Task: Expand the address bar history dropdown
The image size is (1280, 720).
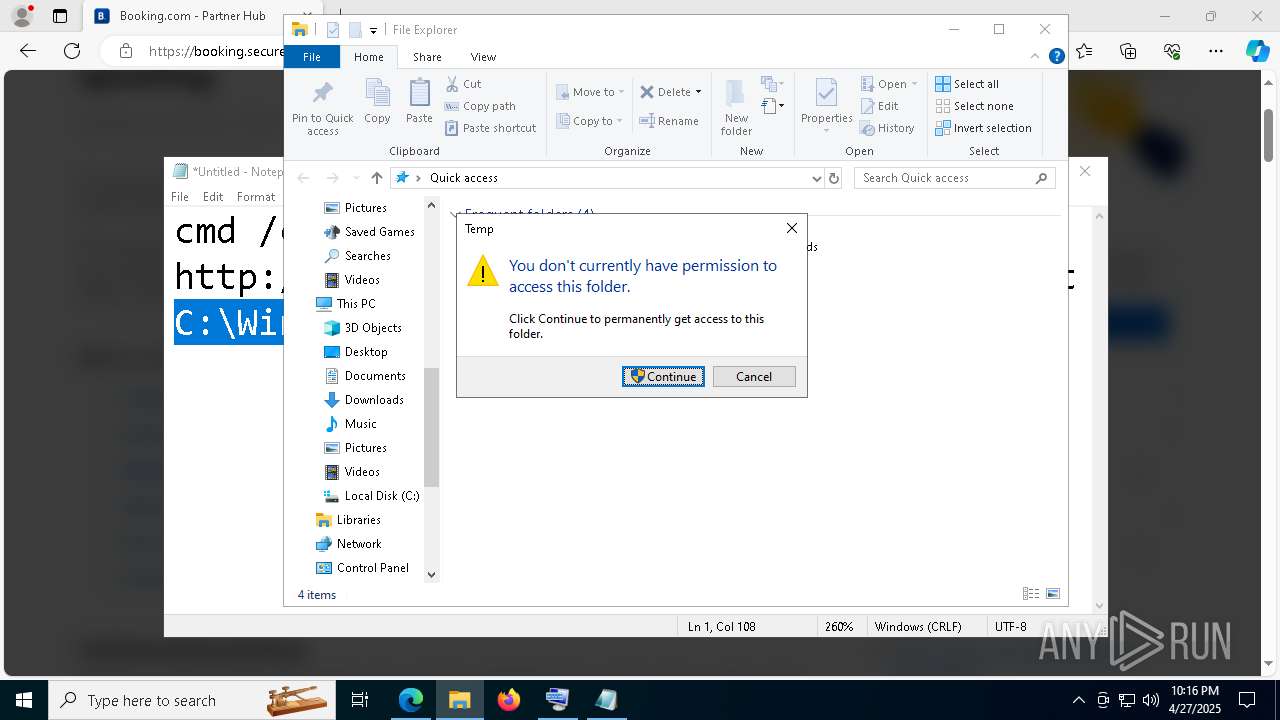Action: (817, 178)
